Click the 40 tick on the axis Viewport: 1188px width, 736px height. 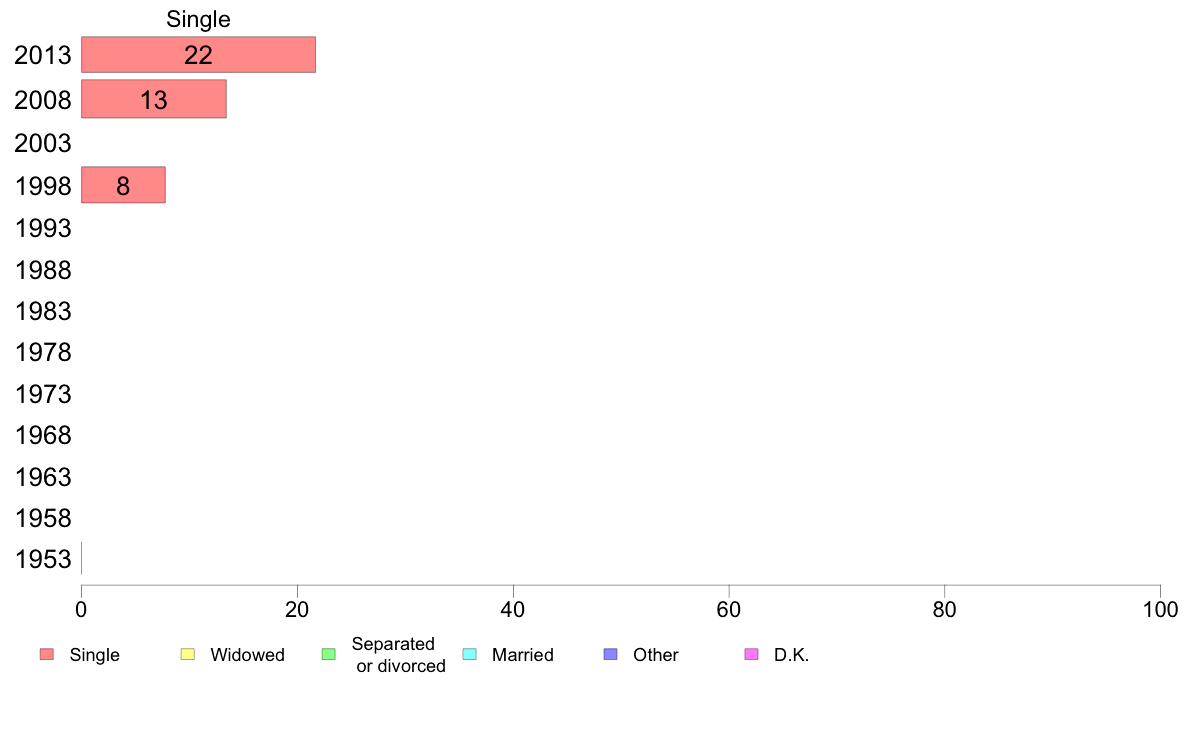(513, 609)
